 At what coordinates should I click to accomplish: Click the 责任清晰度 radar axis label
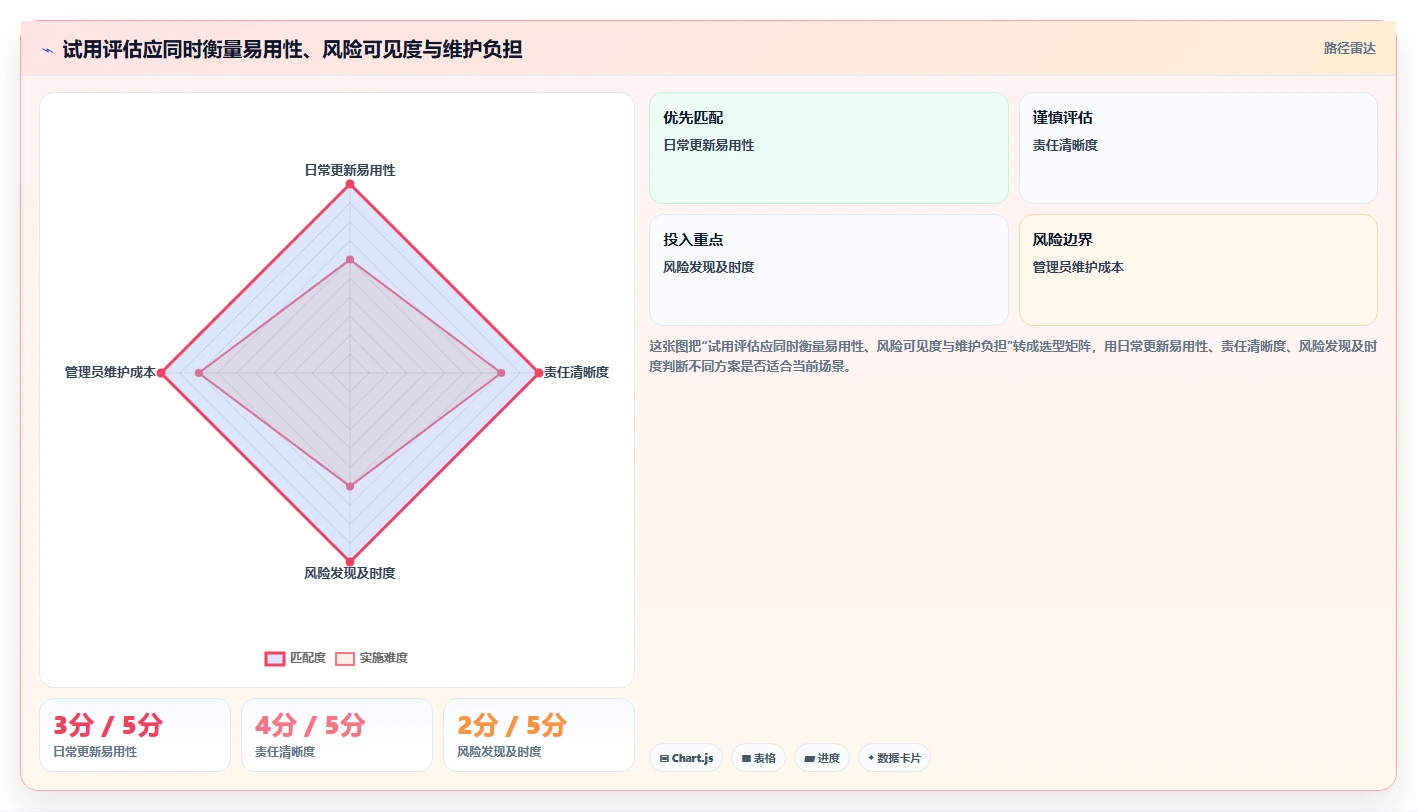(x=576, y=372)
